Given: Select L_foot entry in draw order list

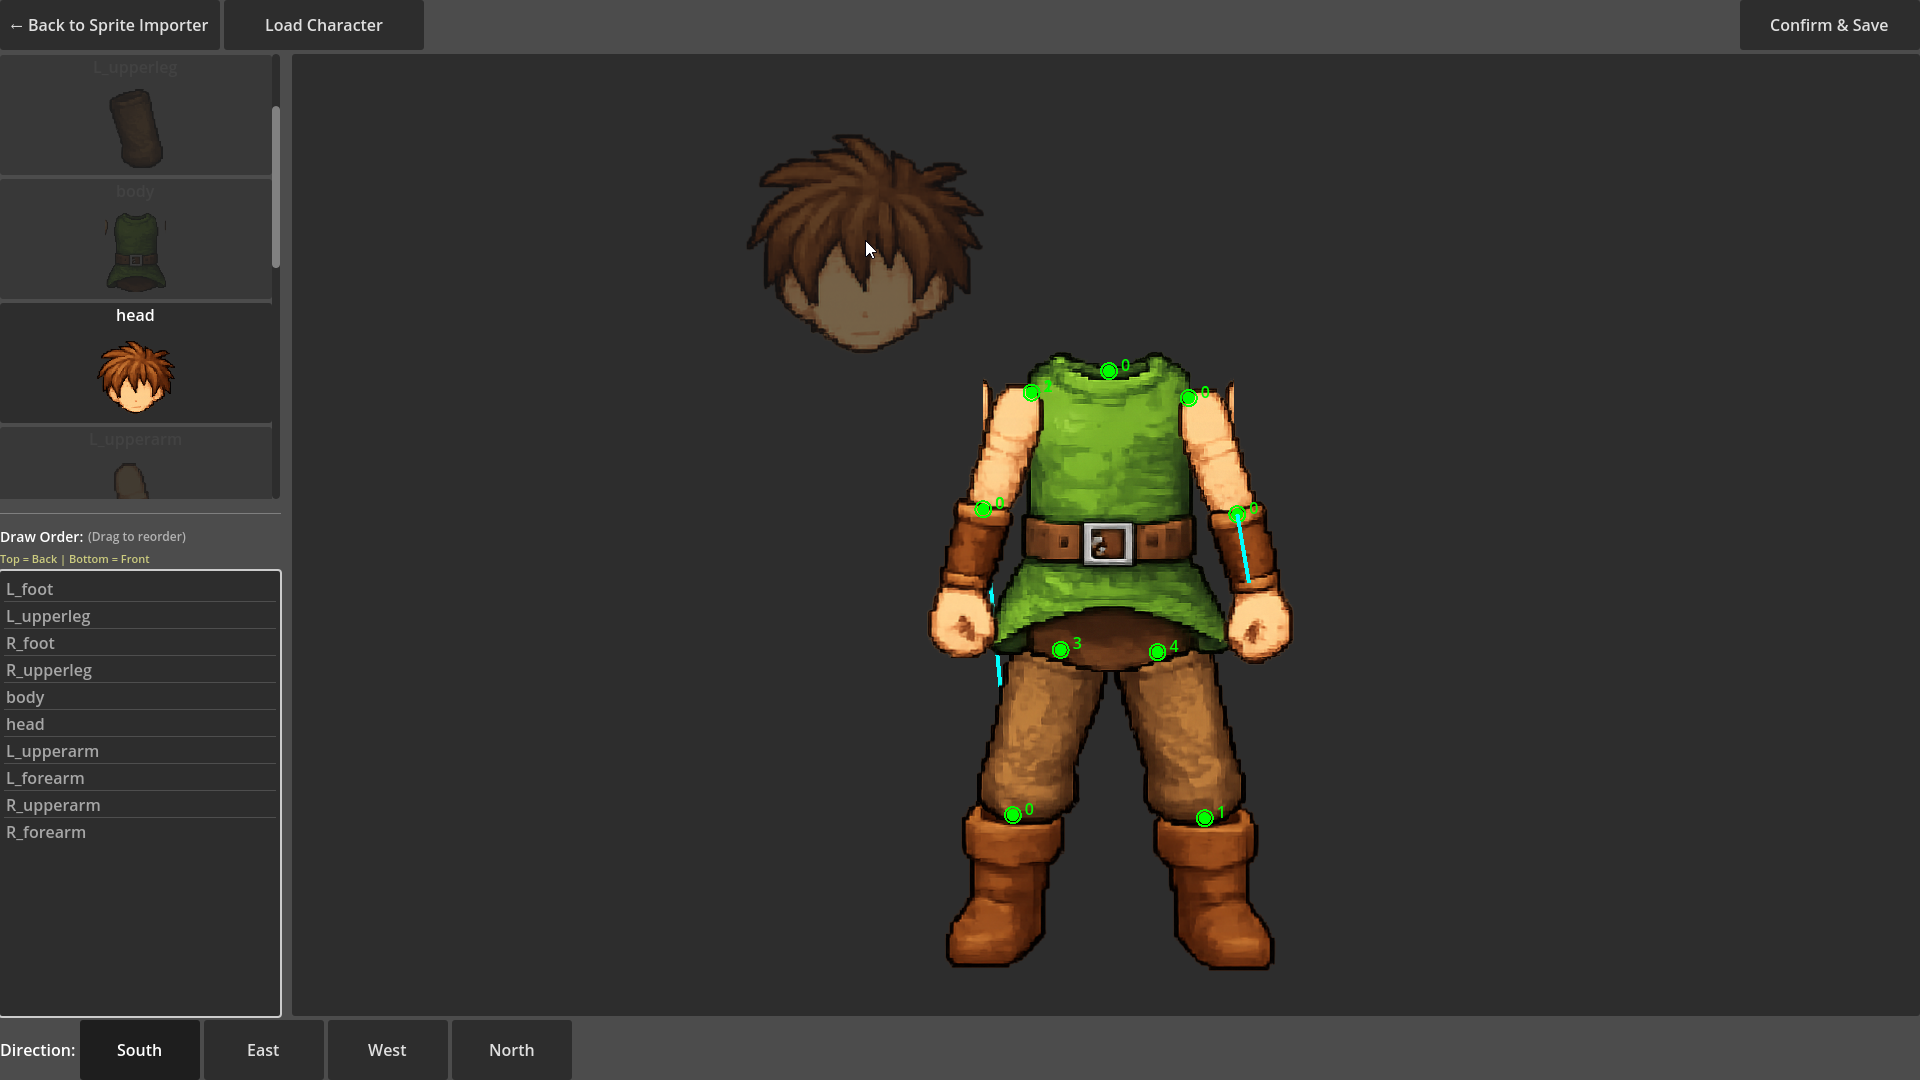Looking at the screenshot, I should (30, 589).
